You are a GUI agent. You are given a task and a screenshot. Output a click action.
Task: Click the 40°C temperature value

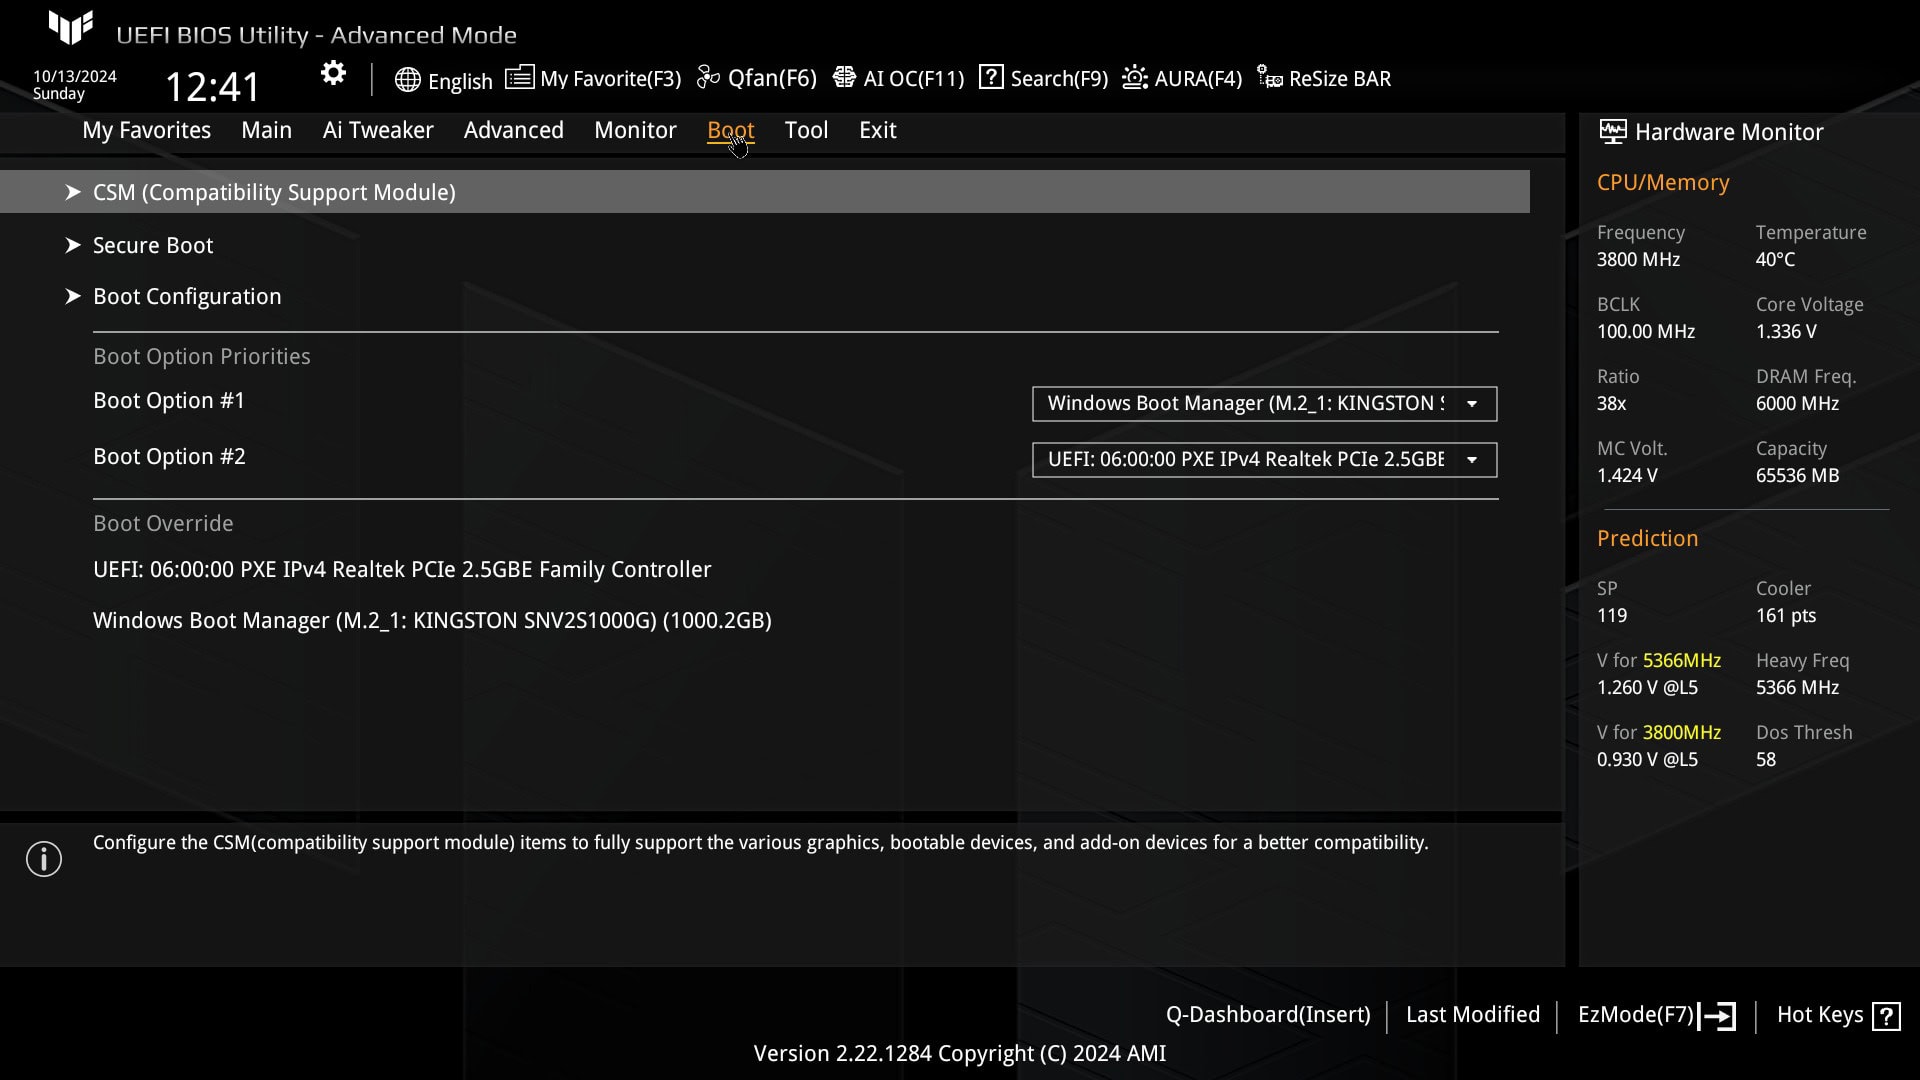click(1775, 259)
